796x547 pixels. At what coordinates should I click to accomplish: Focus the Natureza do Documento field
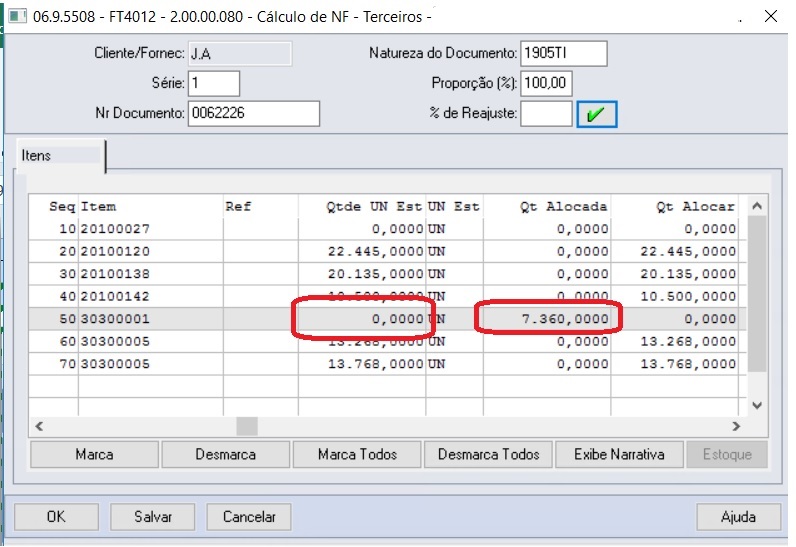coord(564,54)
